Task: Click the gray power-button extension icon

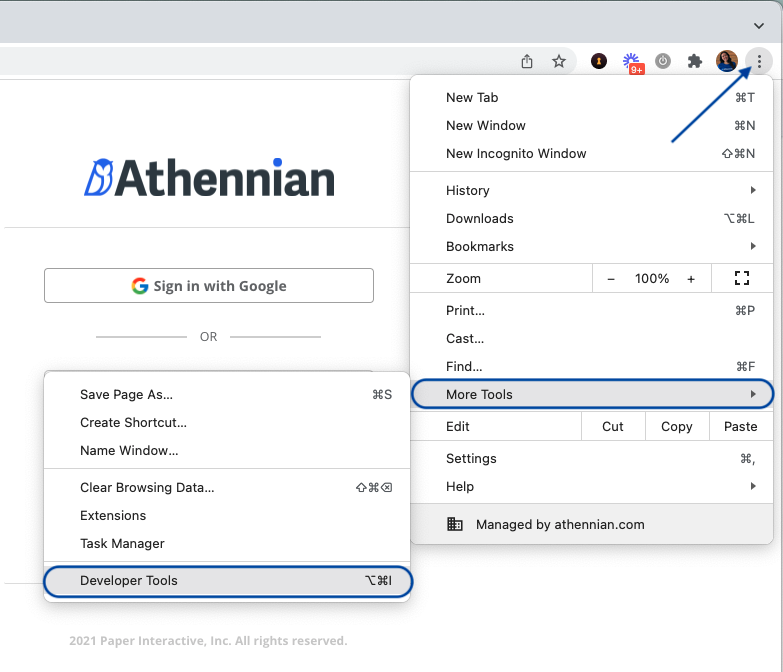Action: click(663, 62)
